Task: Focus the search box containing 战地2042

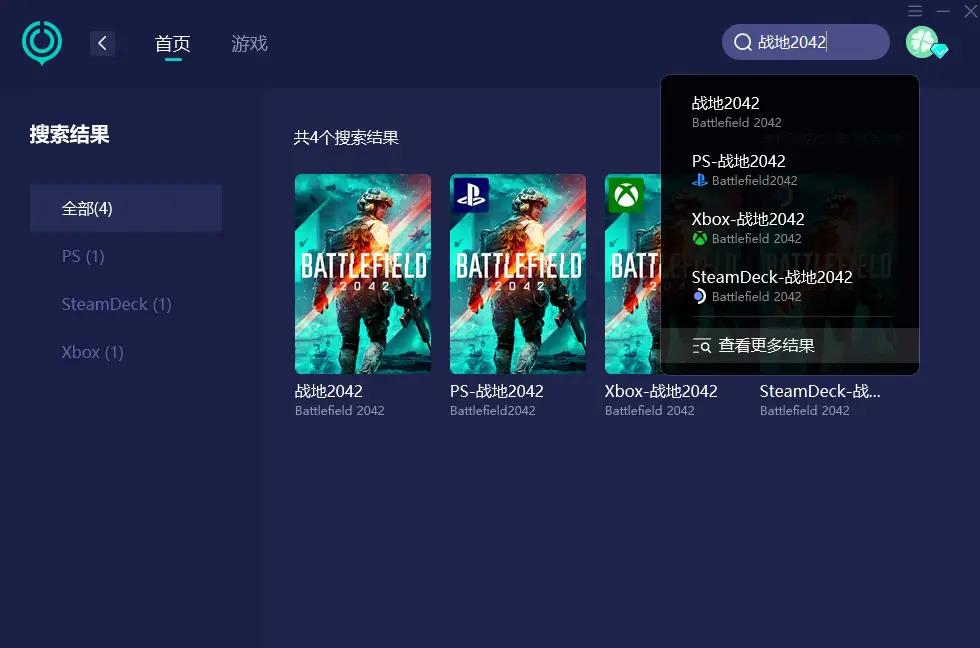Action: 806,42
